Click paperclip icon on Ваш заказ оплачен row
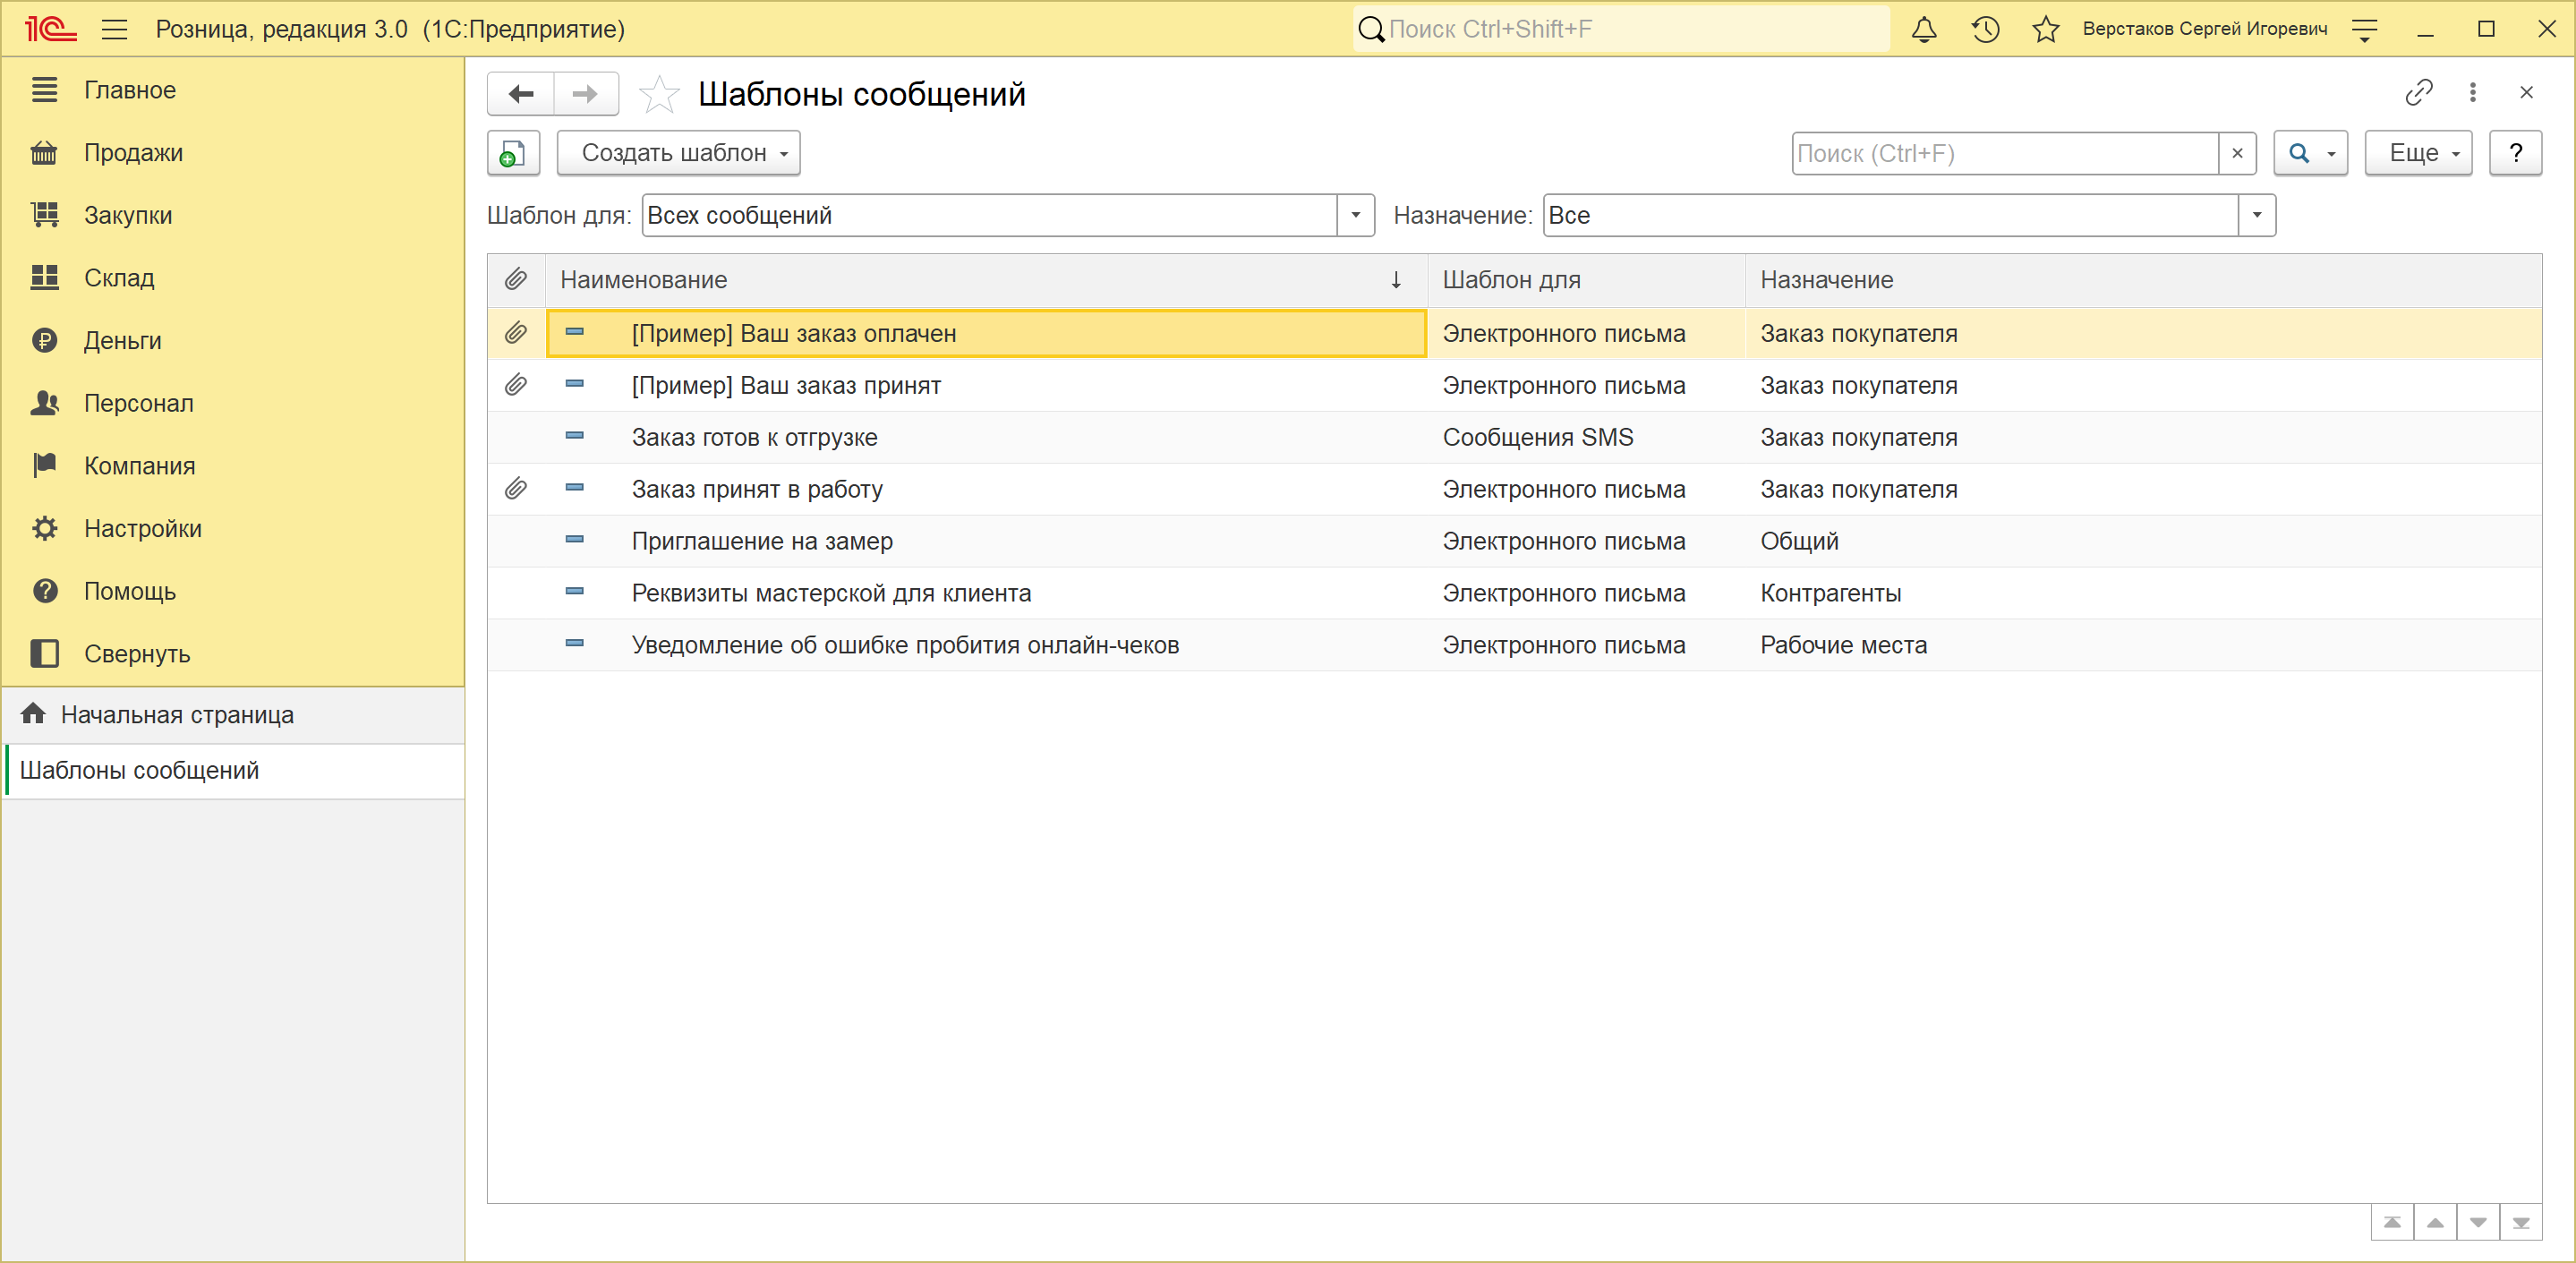The height and width of the screenshot is (1263, 2576). 516,333
